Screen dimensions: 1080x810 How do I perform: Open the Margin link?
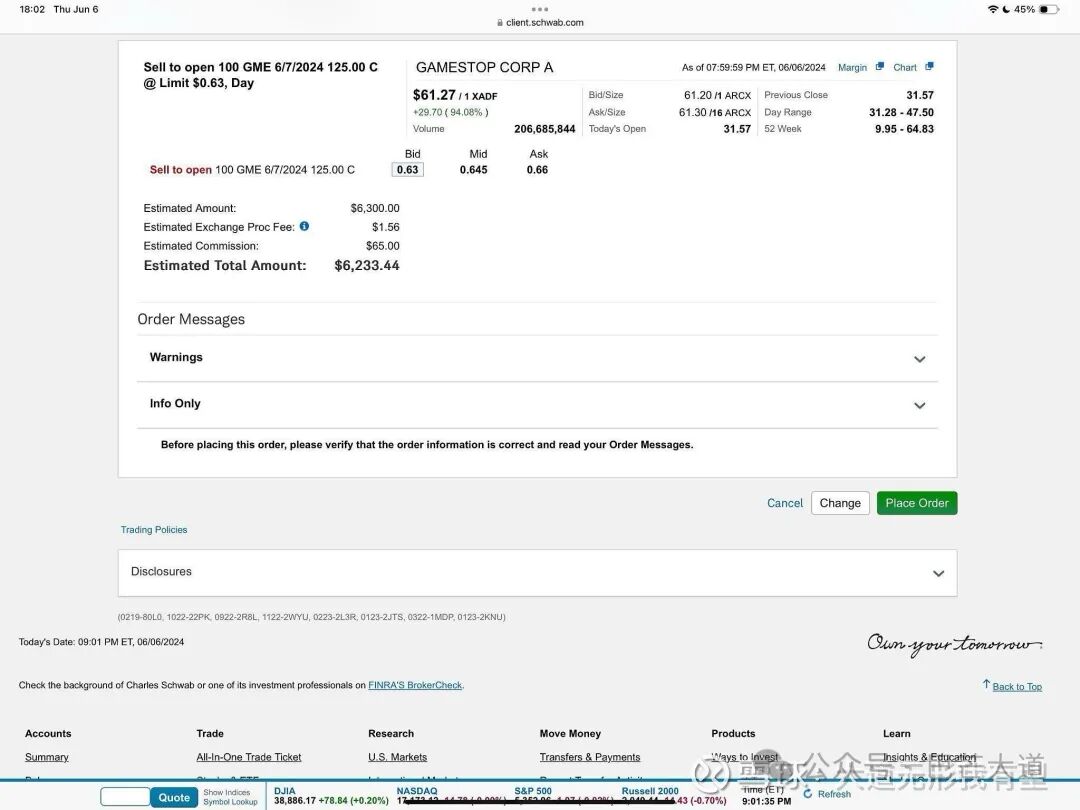pos(852,68)
